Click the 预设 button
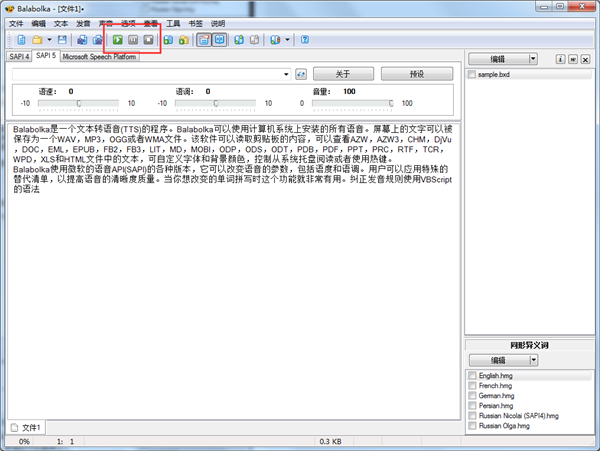600x451 pixels. pos(416,74)
